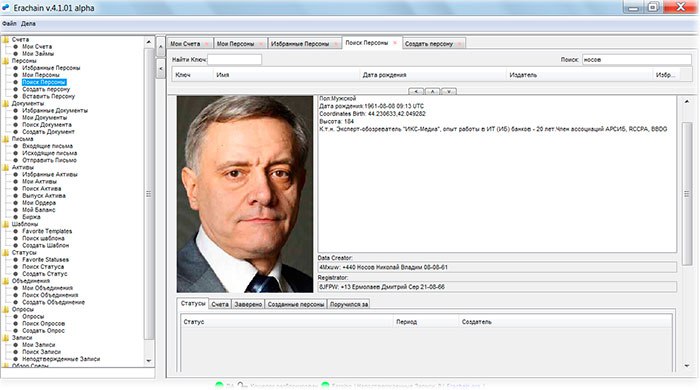The image size is (700, 390).
Task: Click the Статусы folder icon in the tree
Action: pos(5,253)
